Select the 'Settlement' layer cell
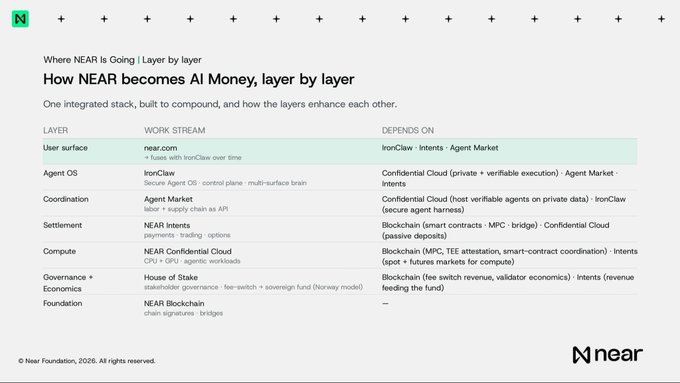Image resolution: width=680 pixels, height=383 pixels. [62, 225]
